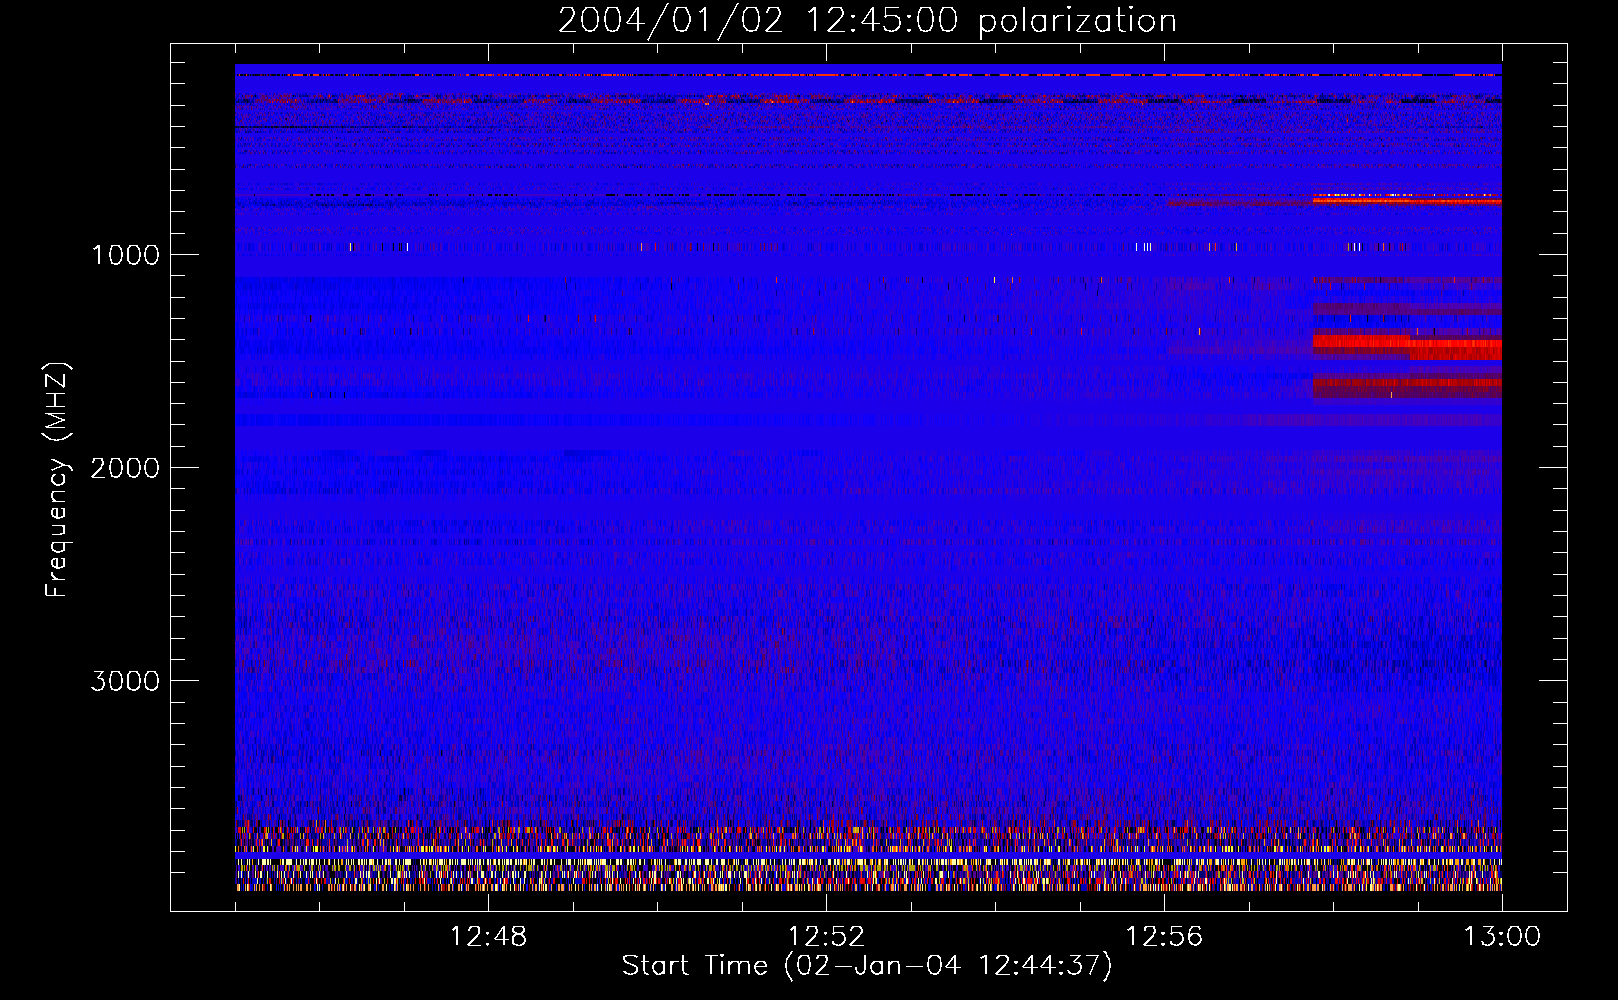Click the 'Start Time (02-Jan-04 12:44:37)' label

click(867, 966)
